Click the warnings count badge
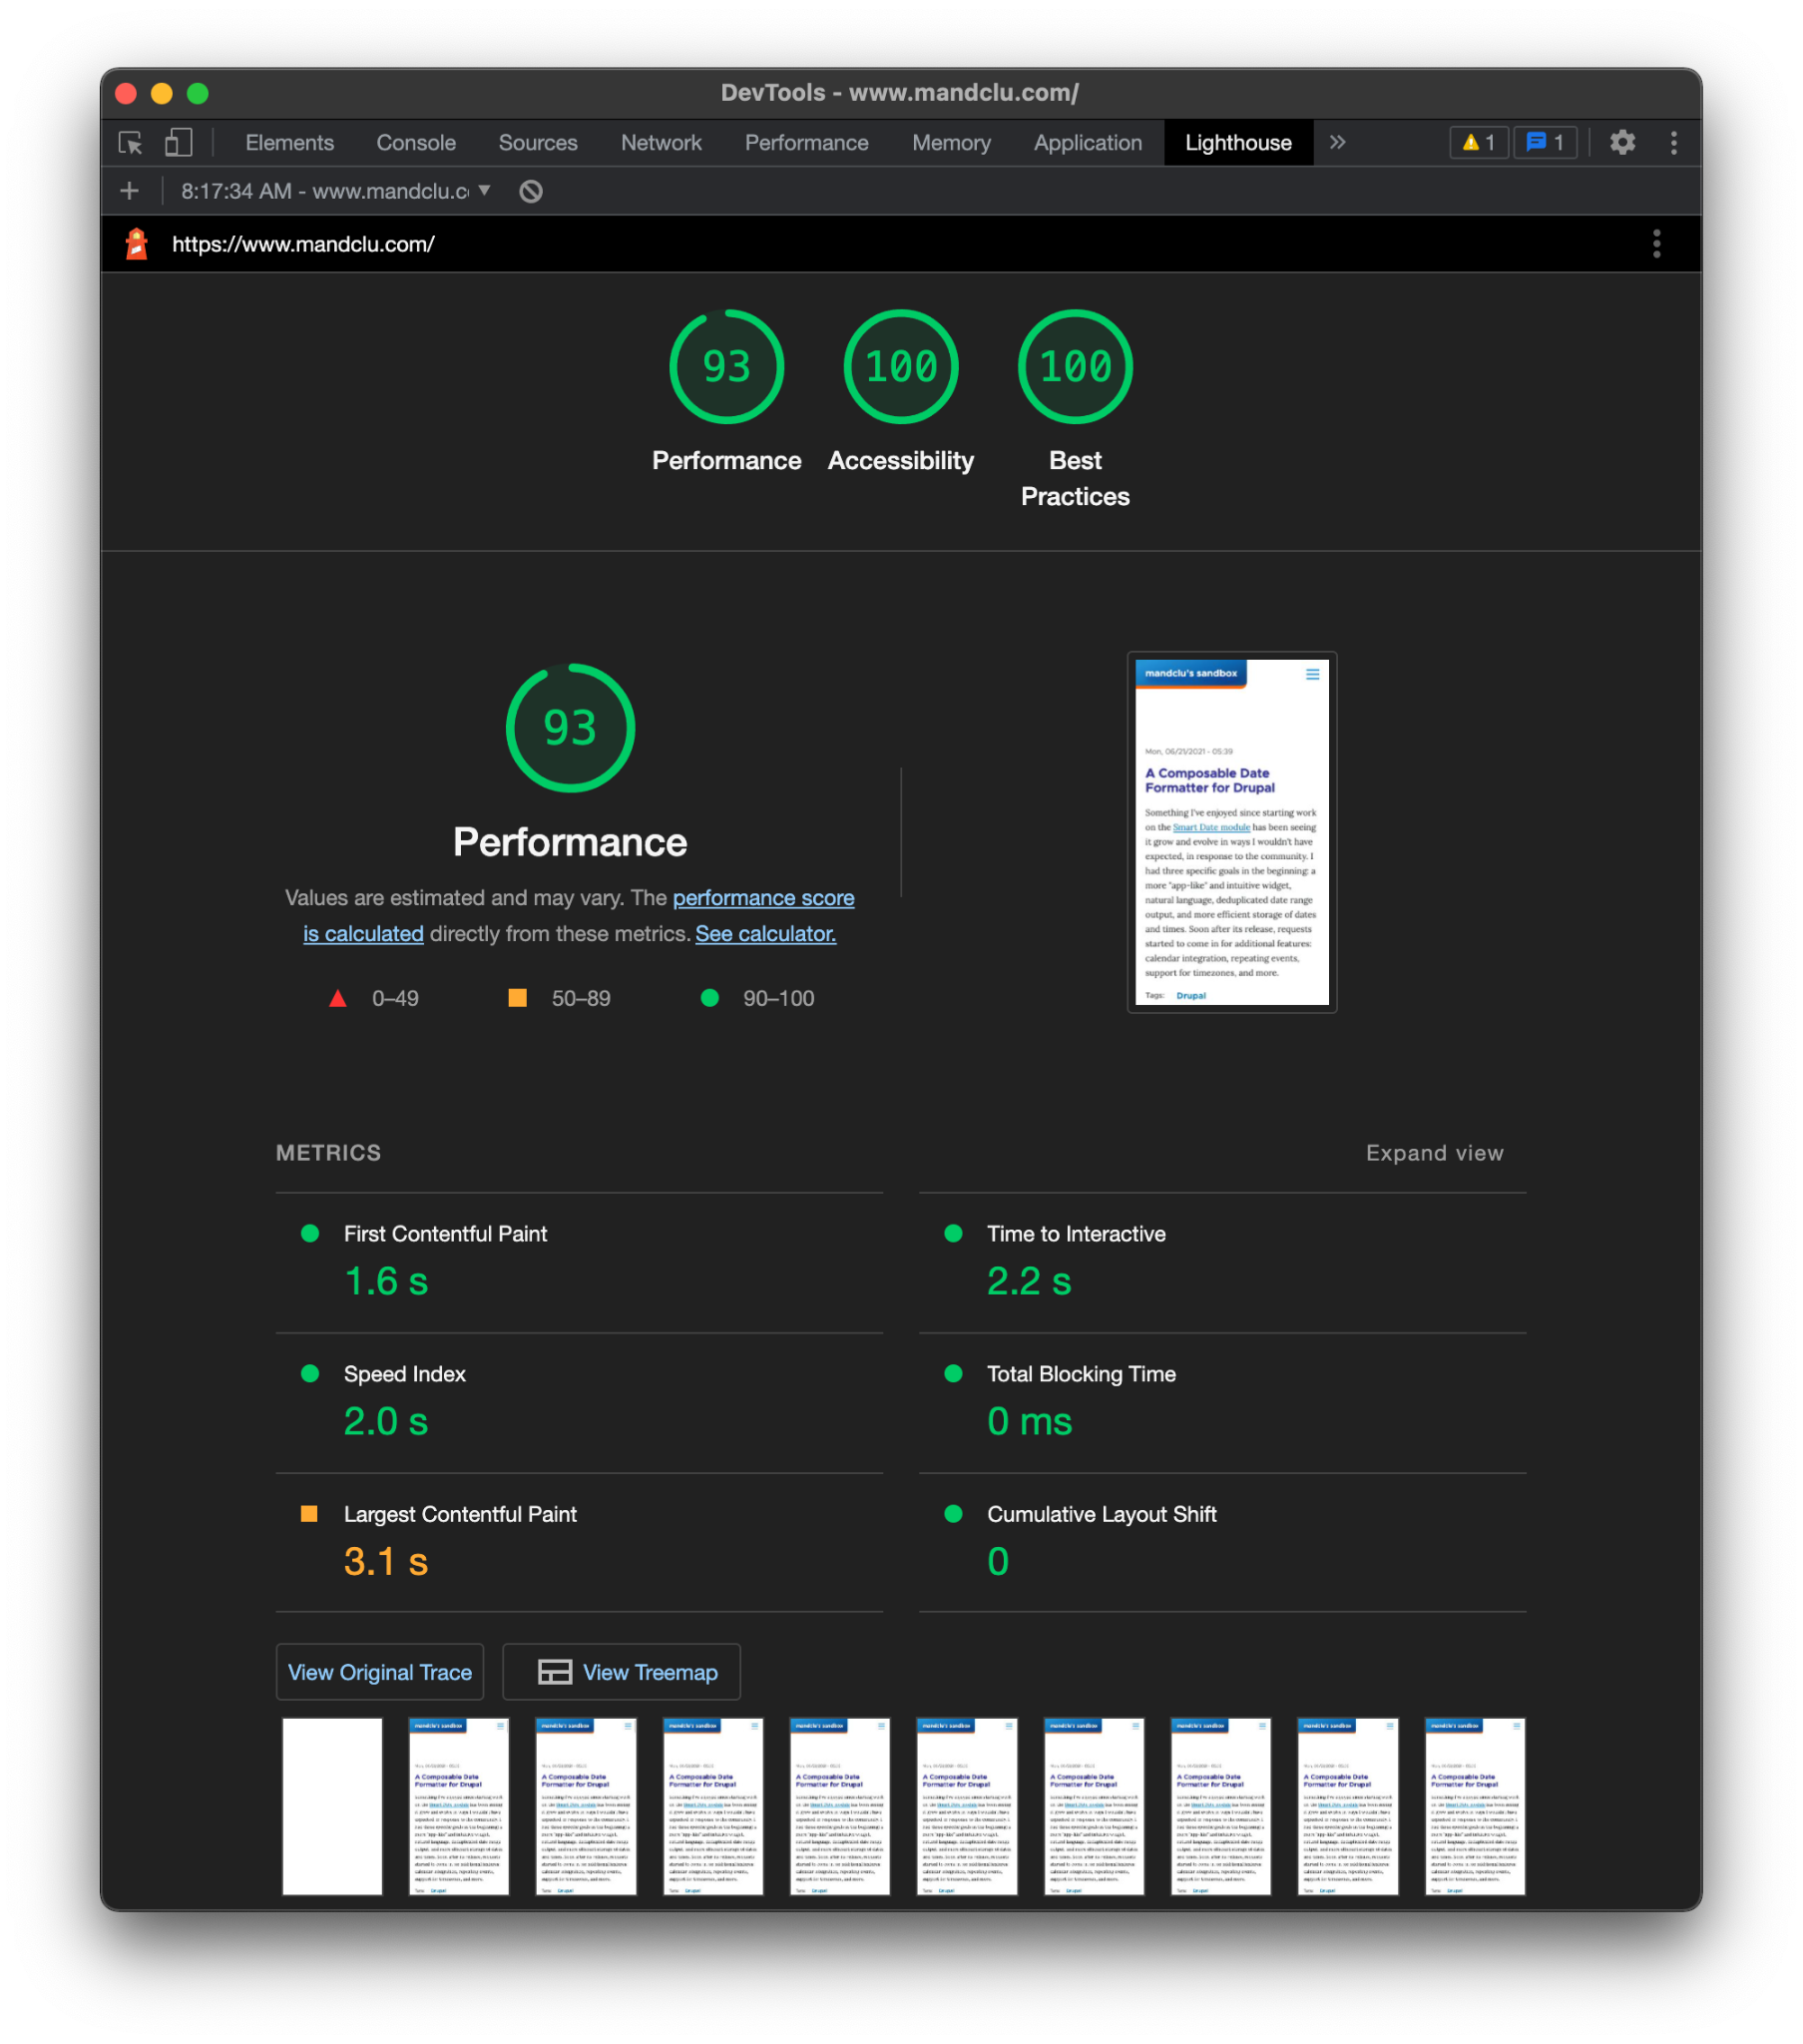 (1478, 143)
